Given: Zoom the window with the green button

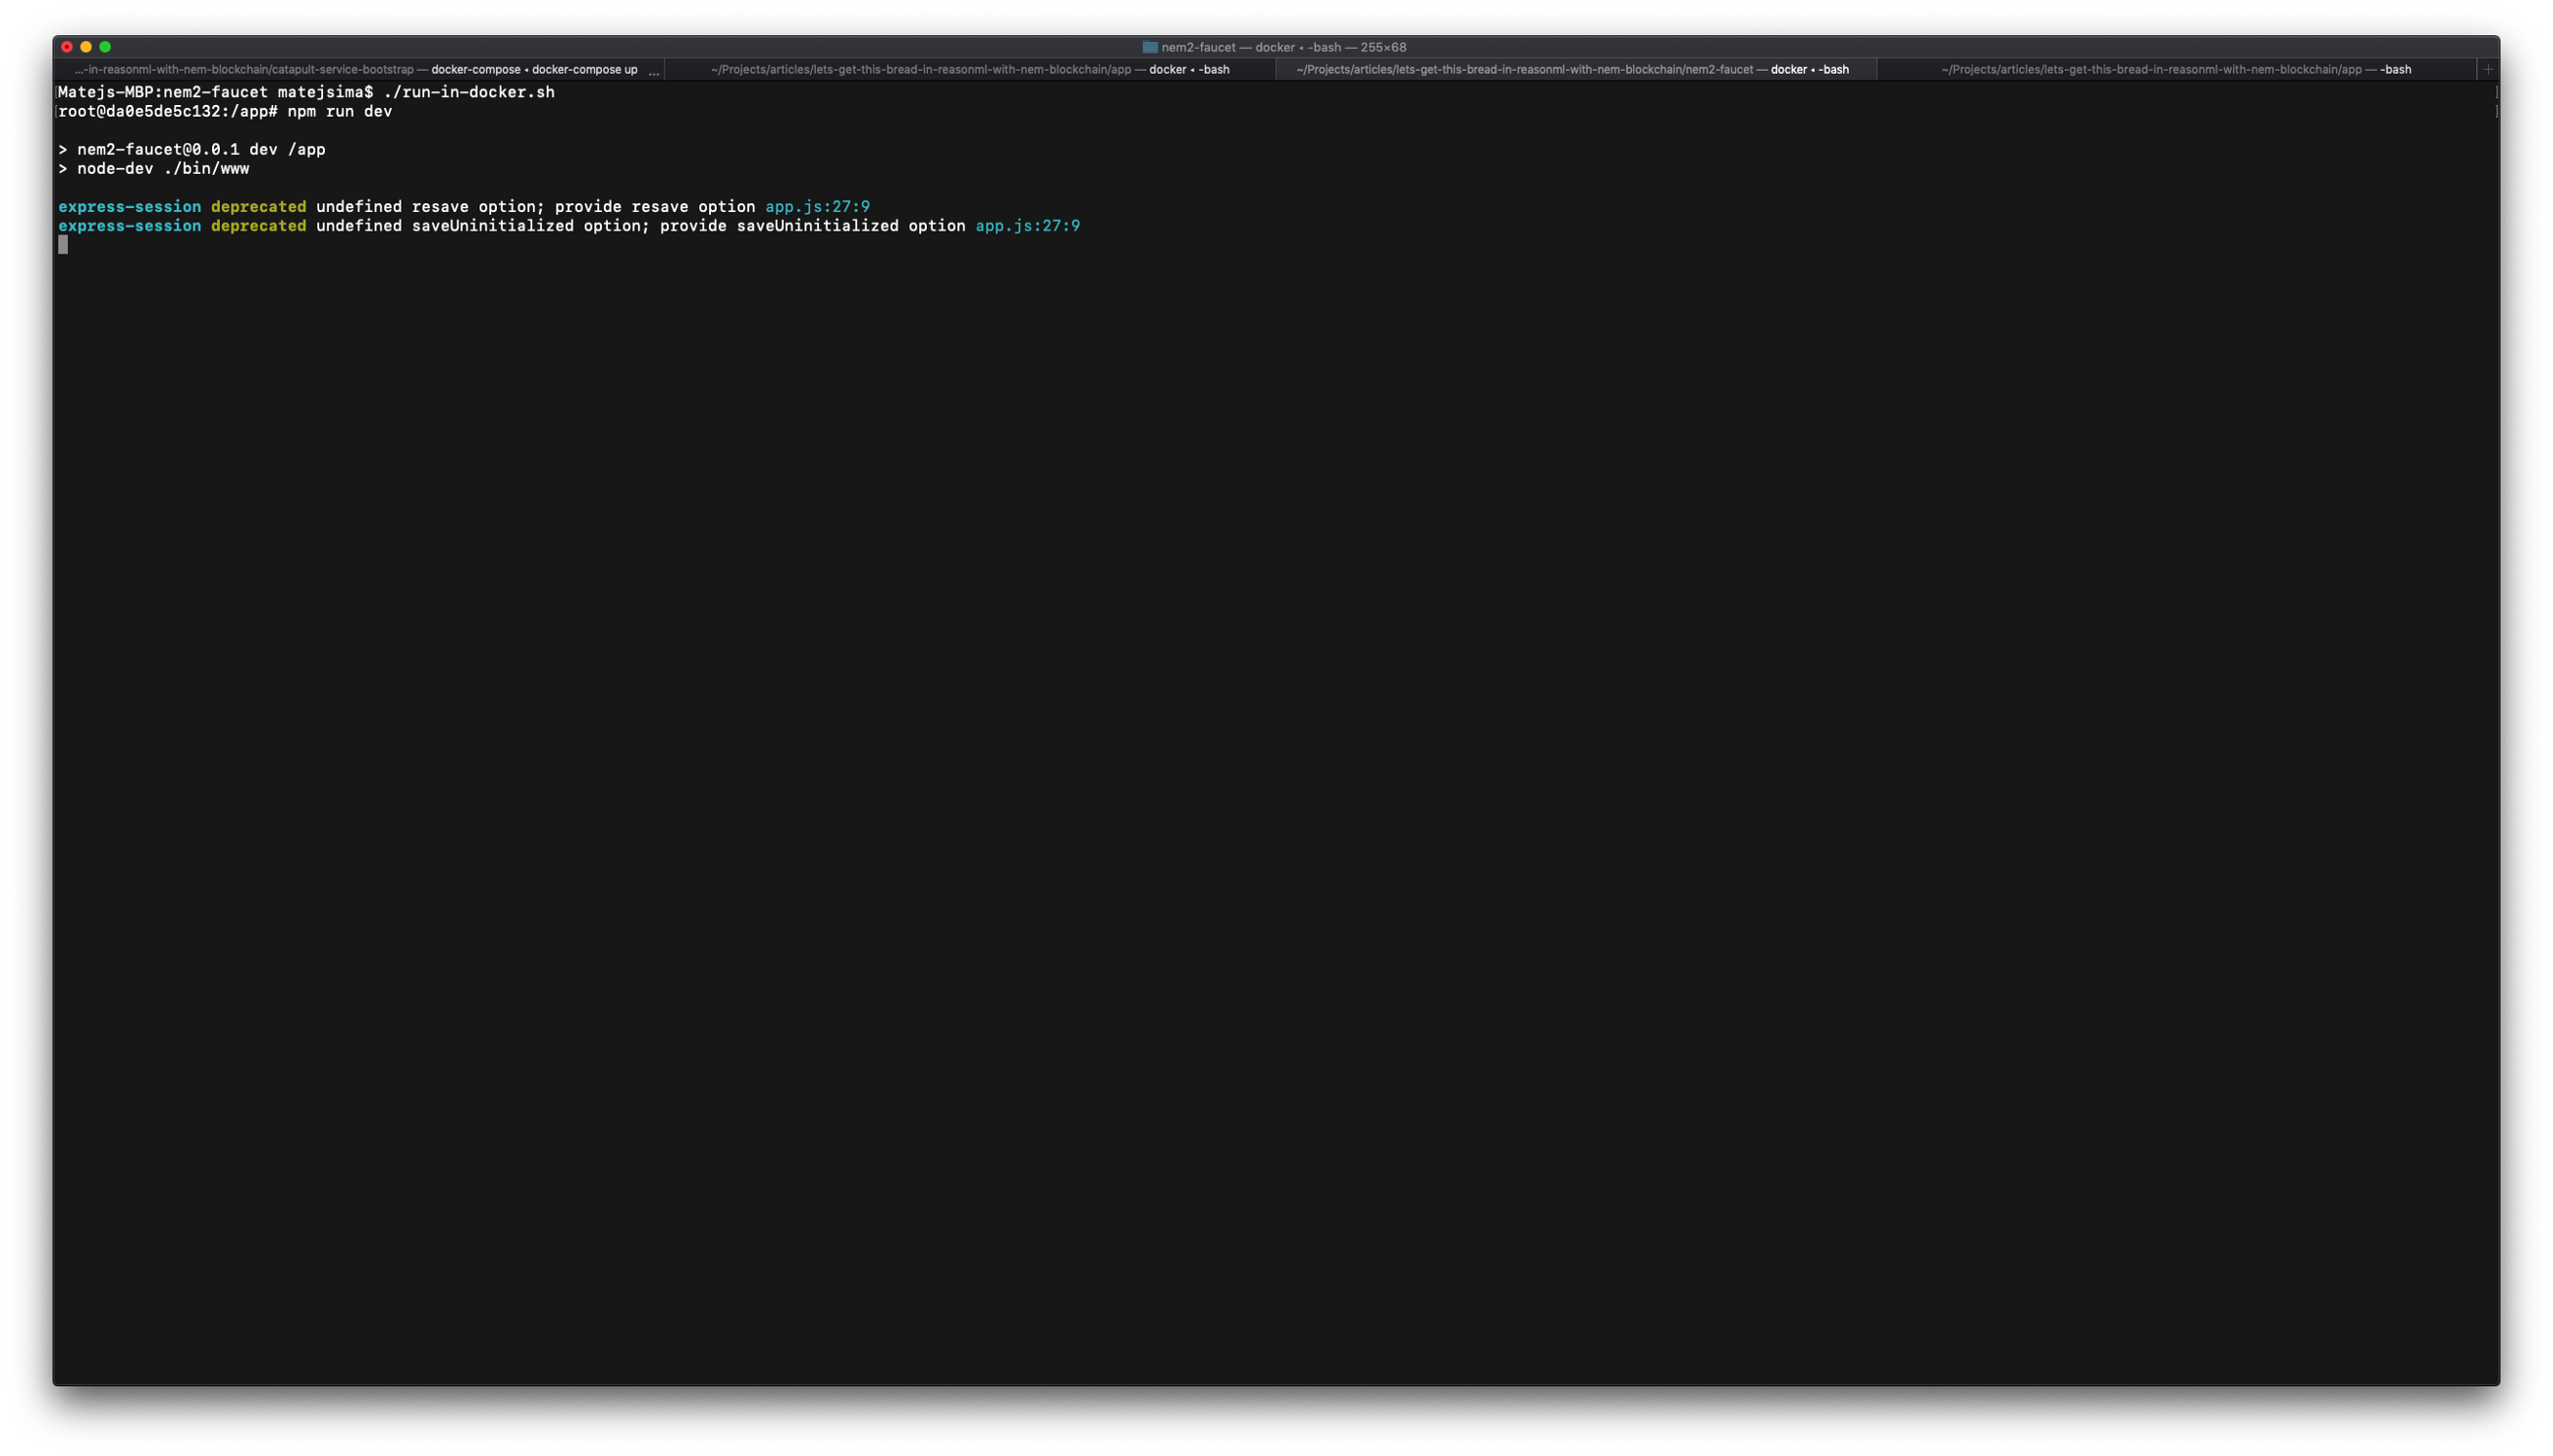Looking at the screenshot, I should coord(105,47).
